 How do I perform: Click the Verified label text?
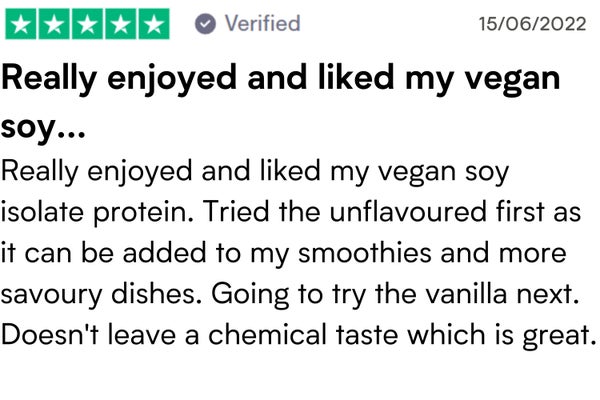tap(262, 23)
